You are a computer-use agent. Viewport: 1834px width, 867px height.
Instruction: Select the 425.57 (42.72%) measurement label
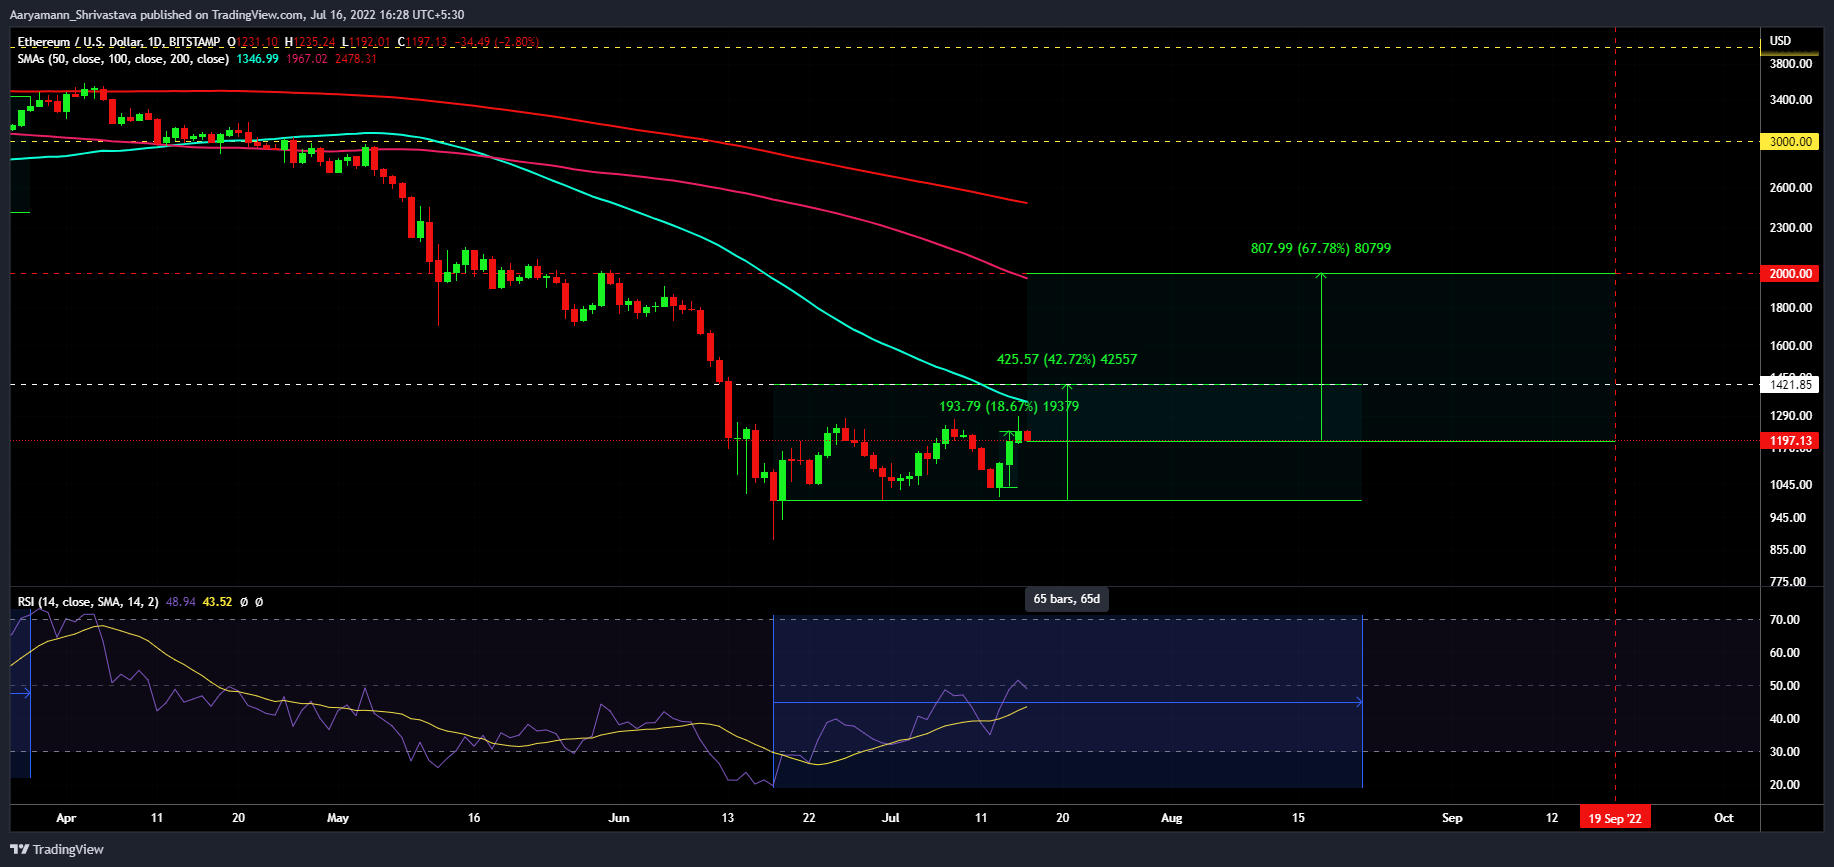click(x=1067, y=359)
